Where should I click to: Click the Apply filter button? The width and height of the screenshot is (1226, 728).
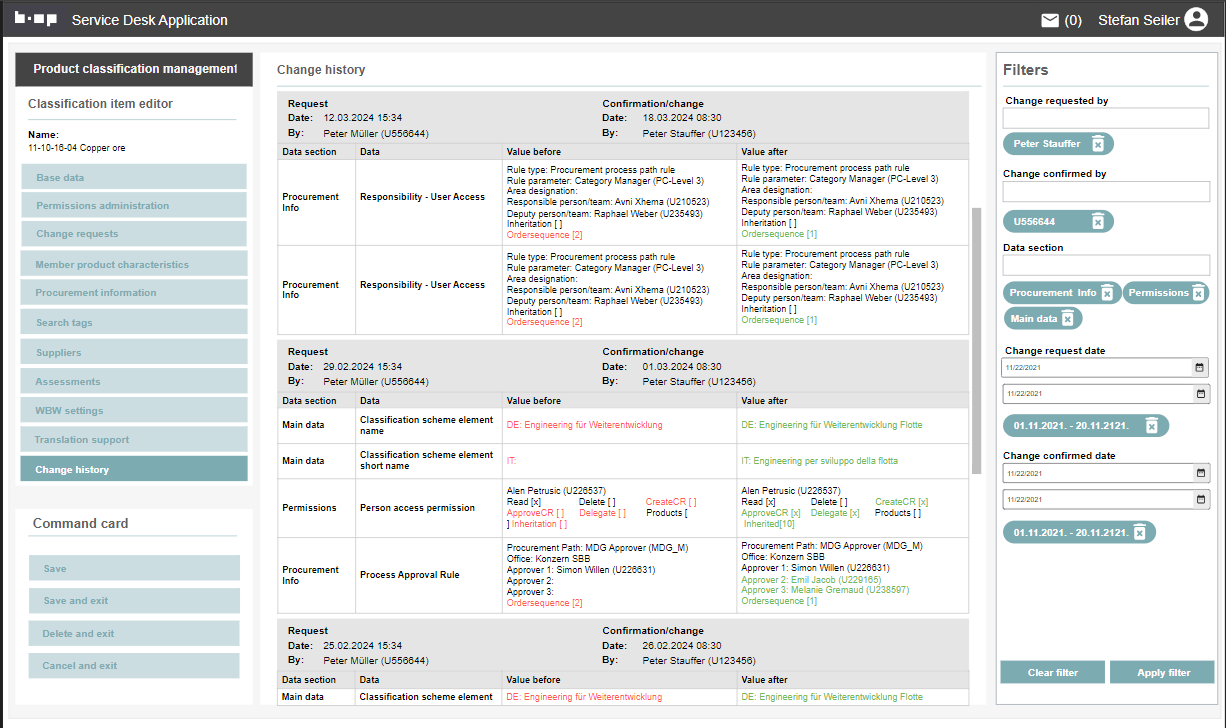[1162, 672]
